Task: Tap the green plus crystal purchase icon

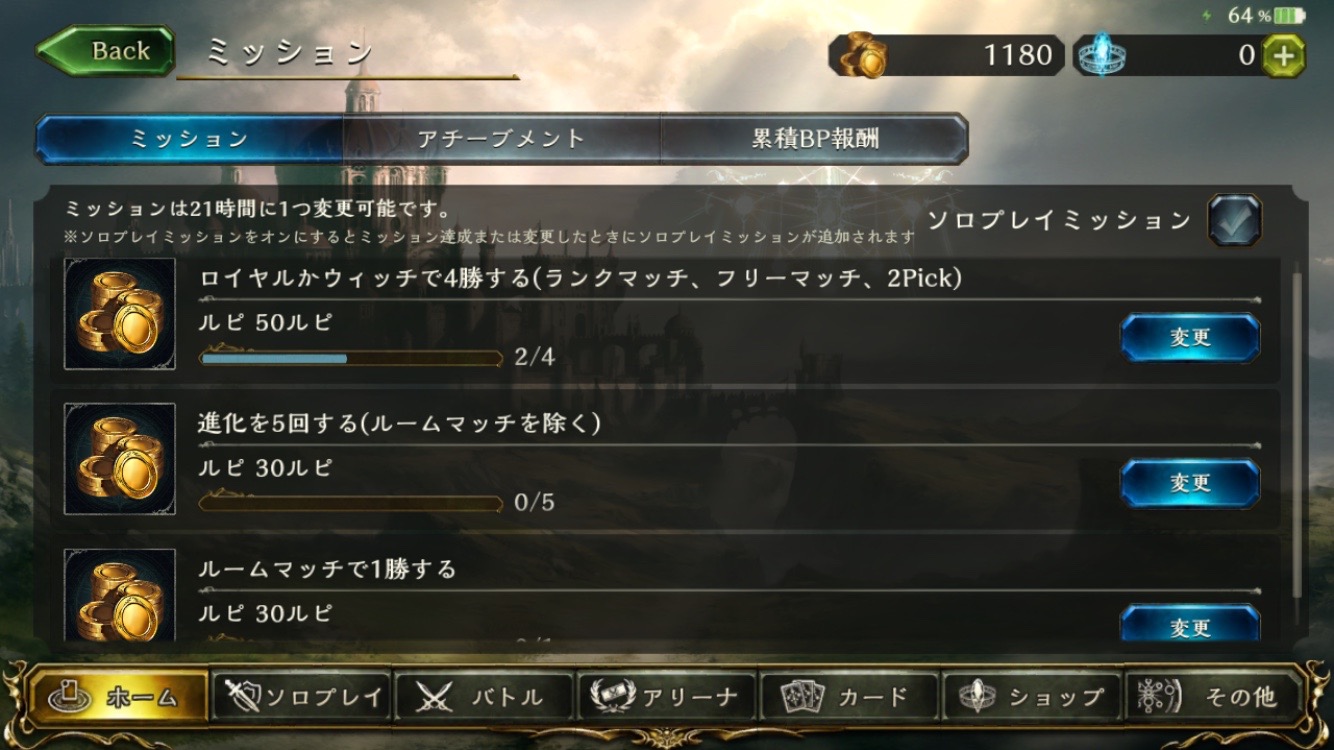Action: [1283, 55]
